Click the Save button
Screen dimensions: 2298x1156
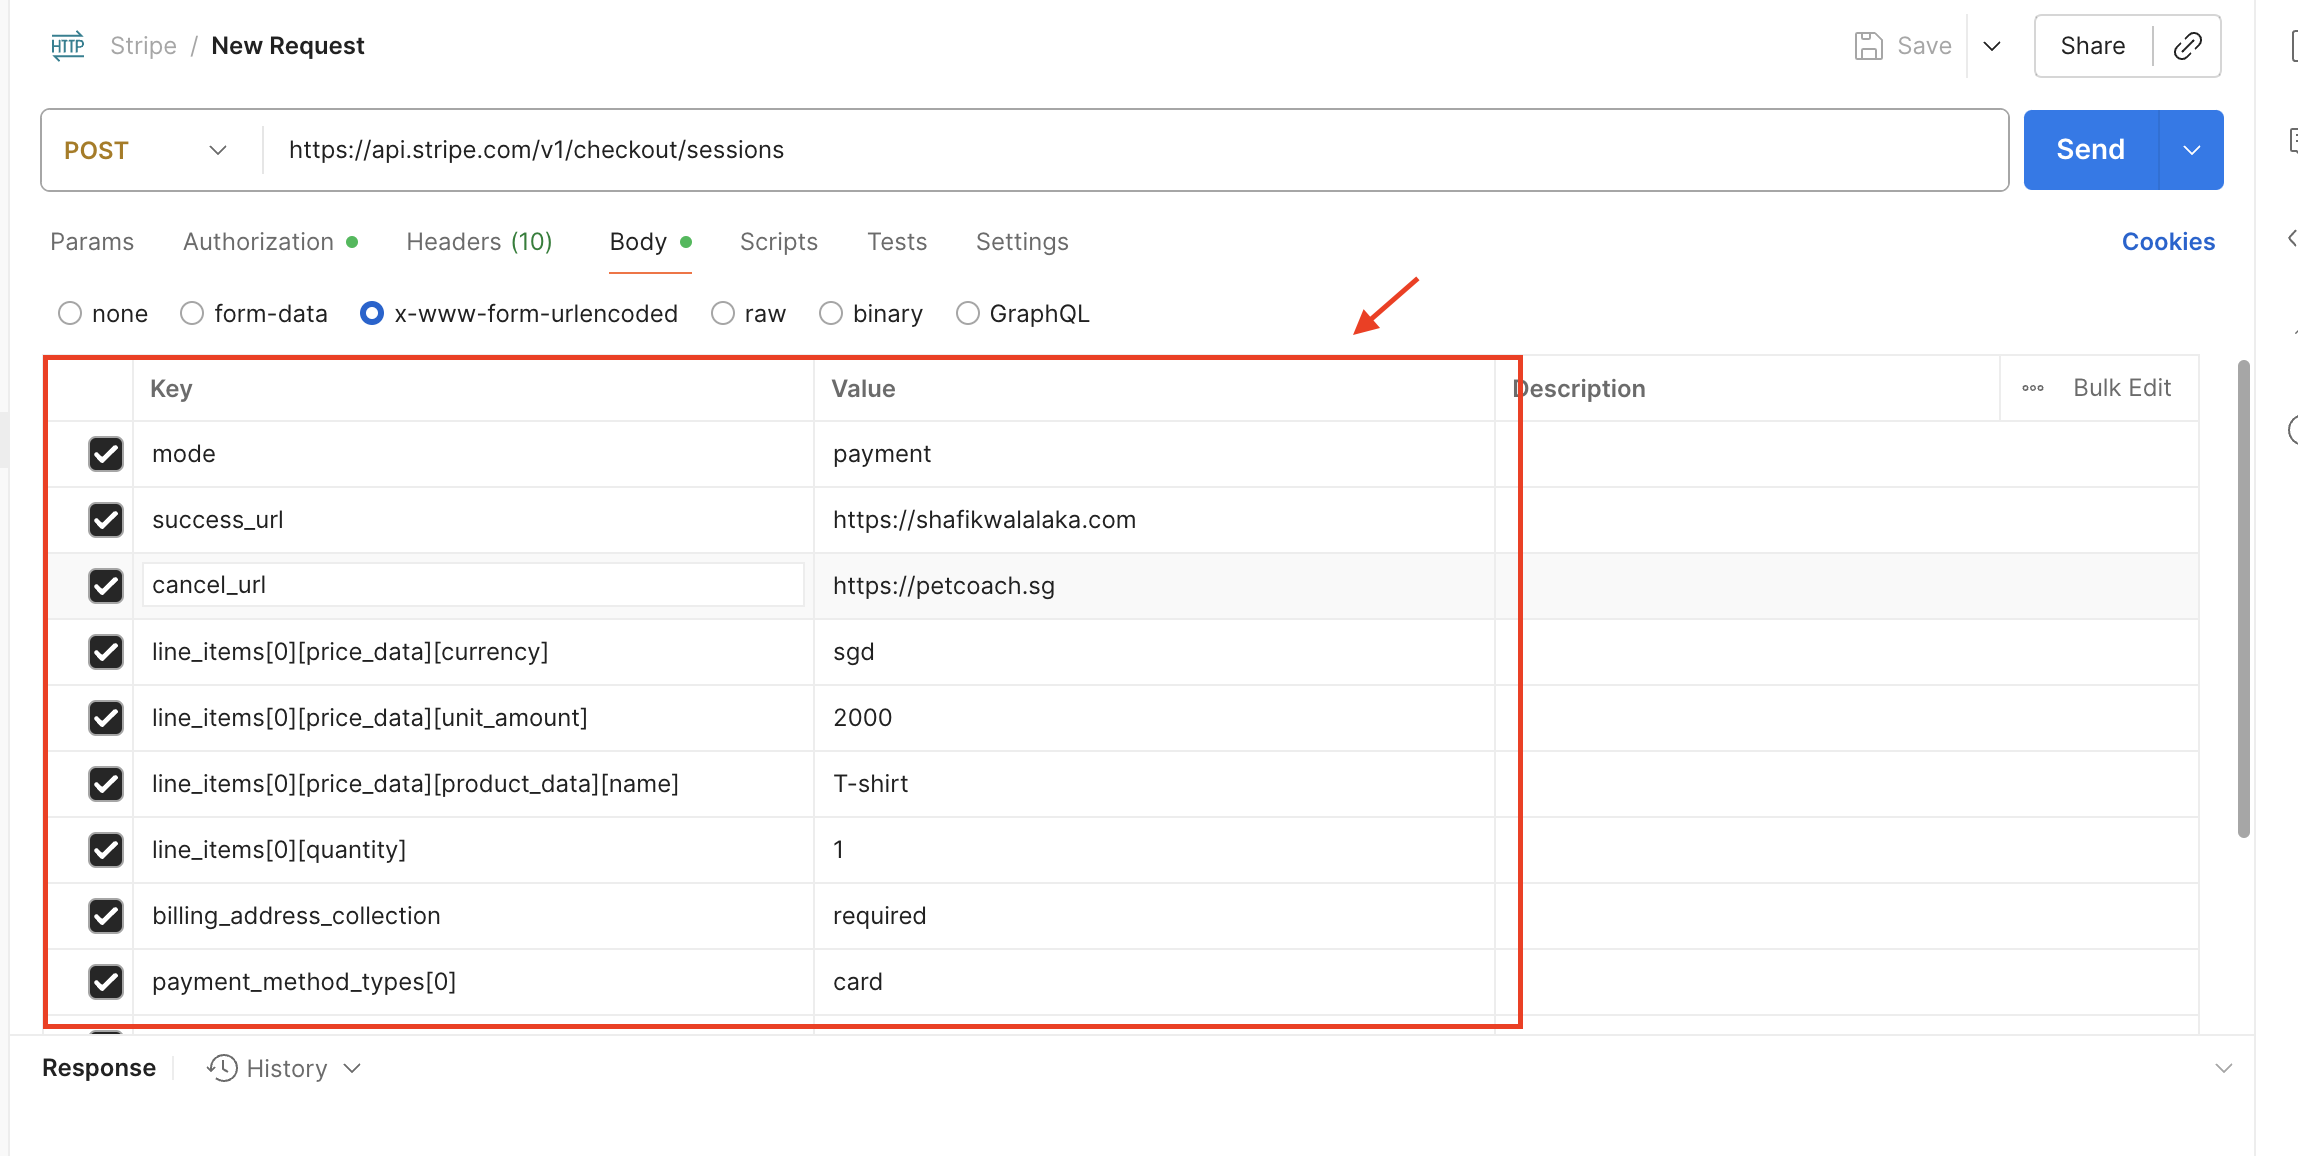pyautogui.click(x=1903, y=46)
